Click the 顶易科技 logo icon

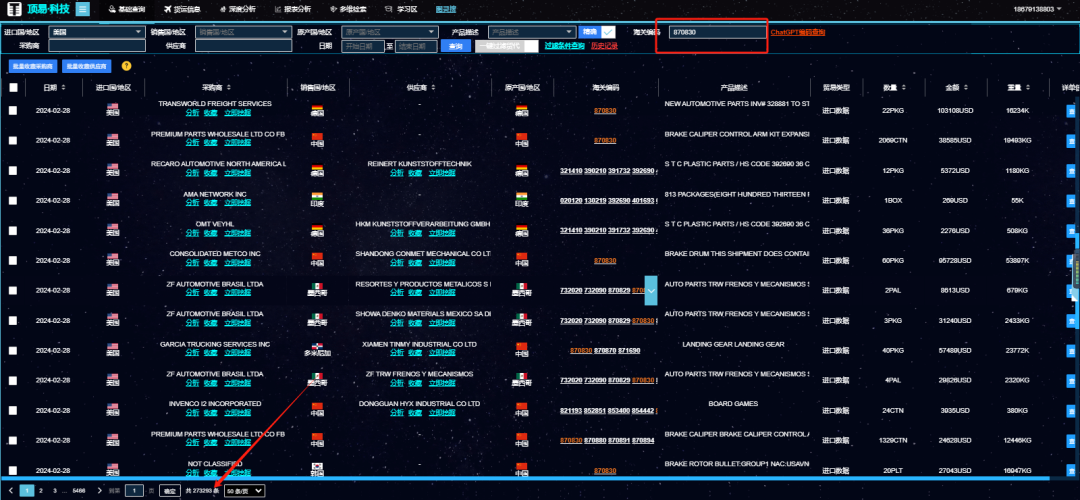click(14, 10)
